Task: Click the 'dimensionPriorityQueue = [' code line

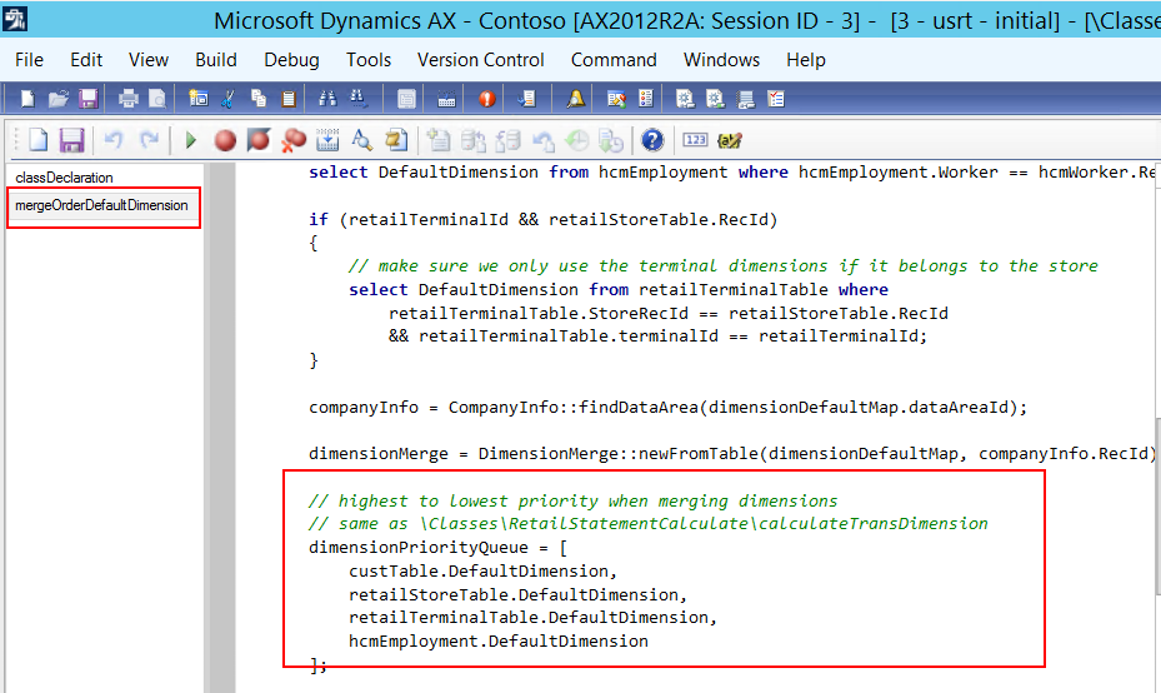Action: pos(438,548)
